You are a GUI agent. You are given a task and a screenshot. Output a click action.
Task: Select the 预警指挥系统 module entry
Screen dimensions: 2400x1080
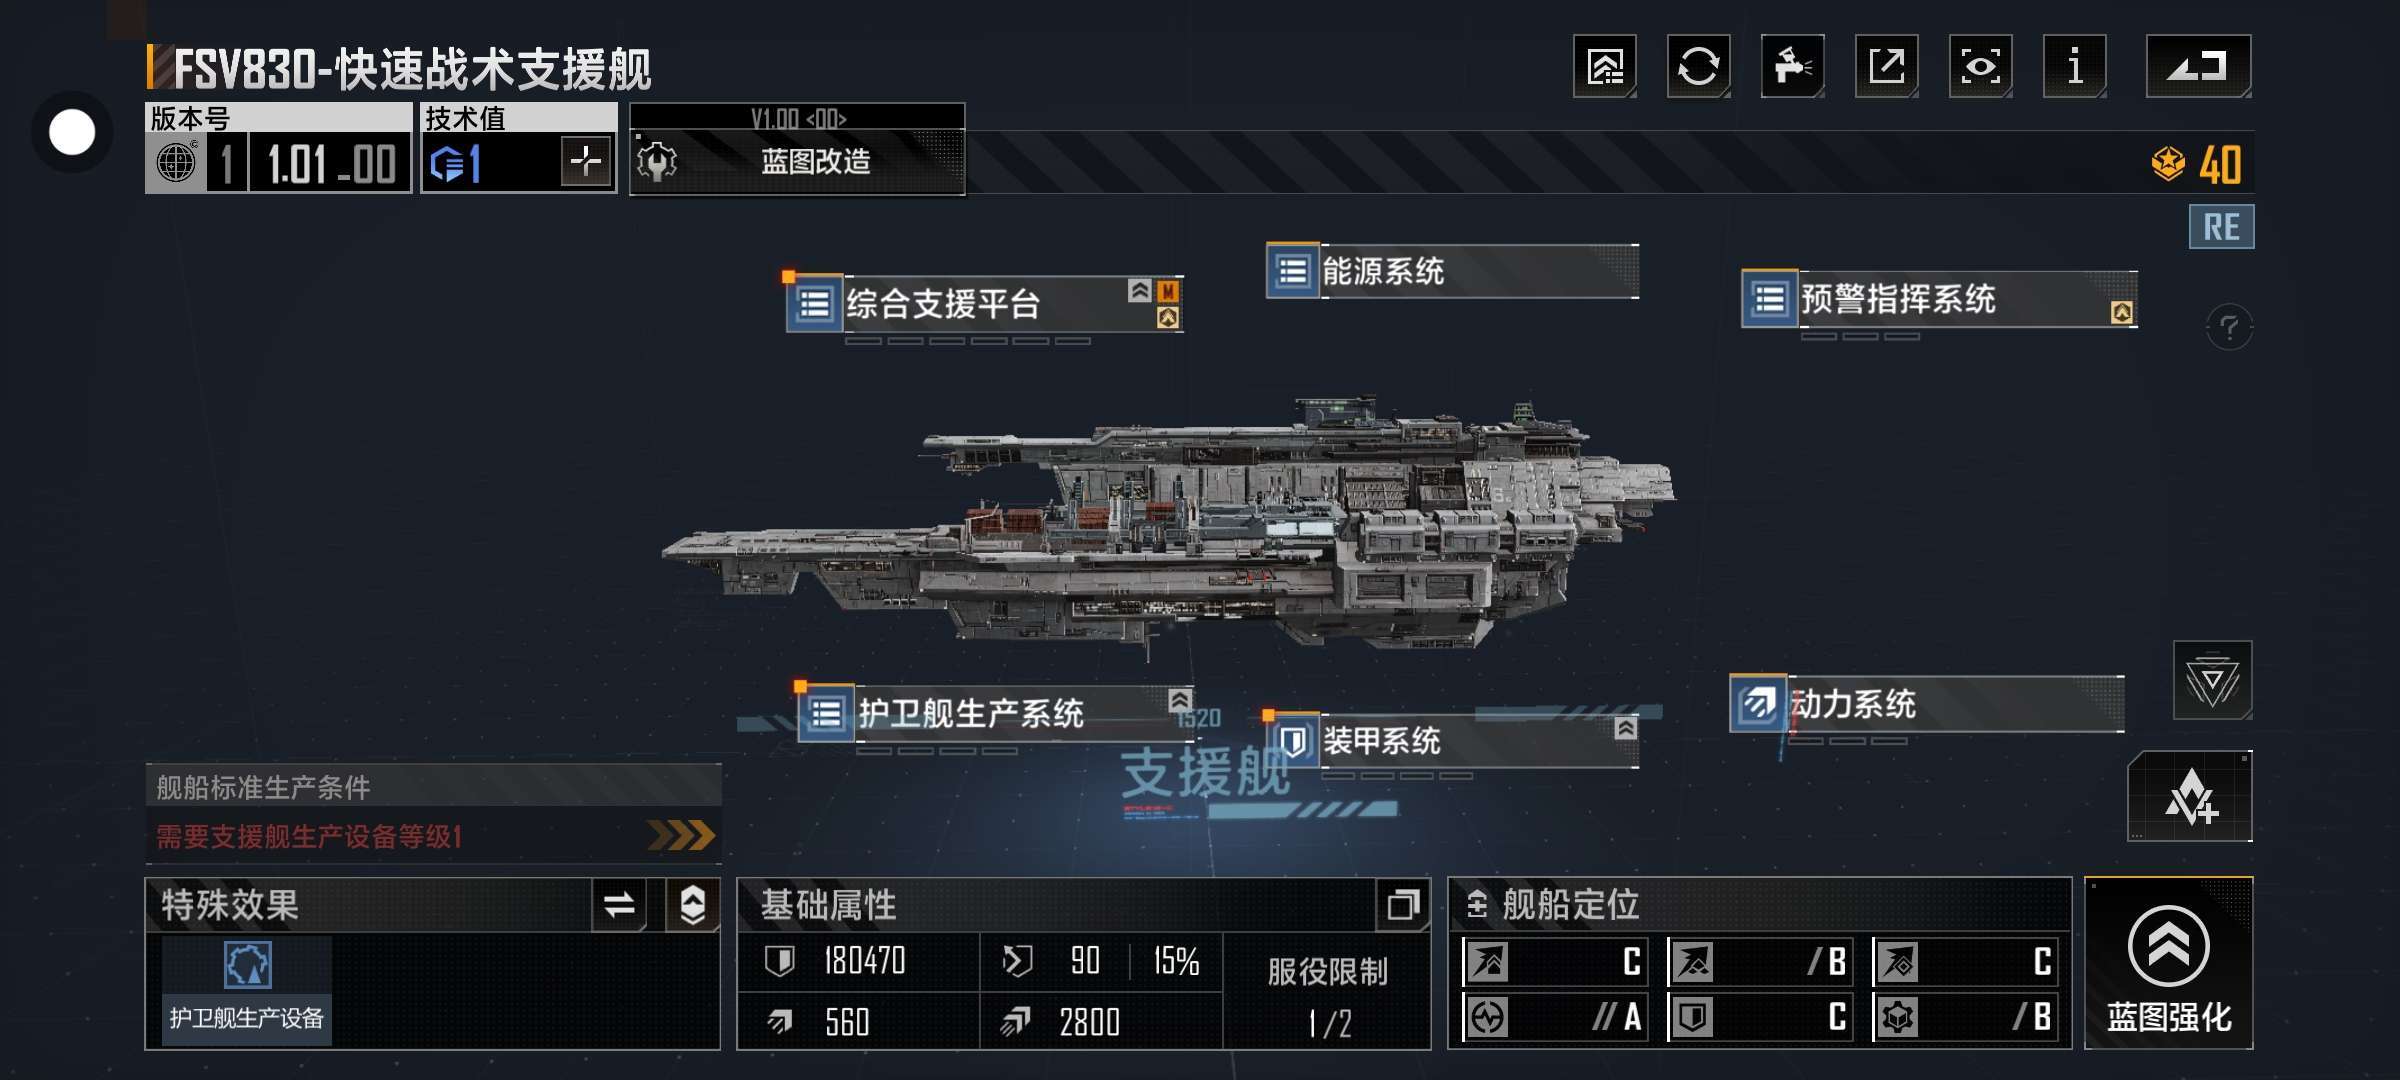[x=1939, y=299]
